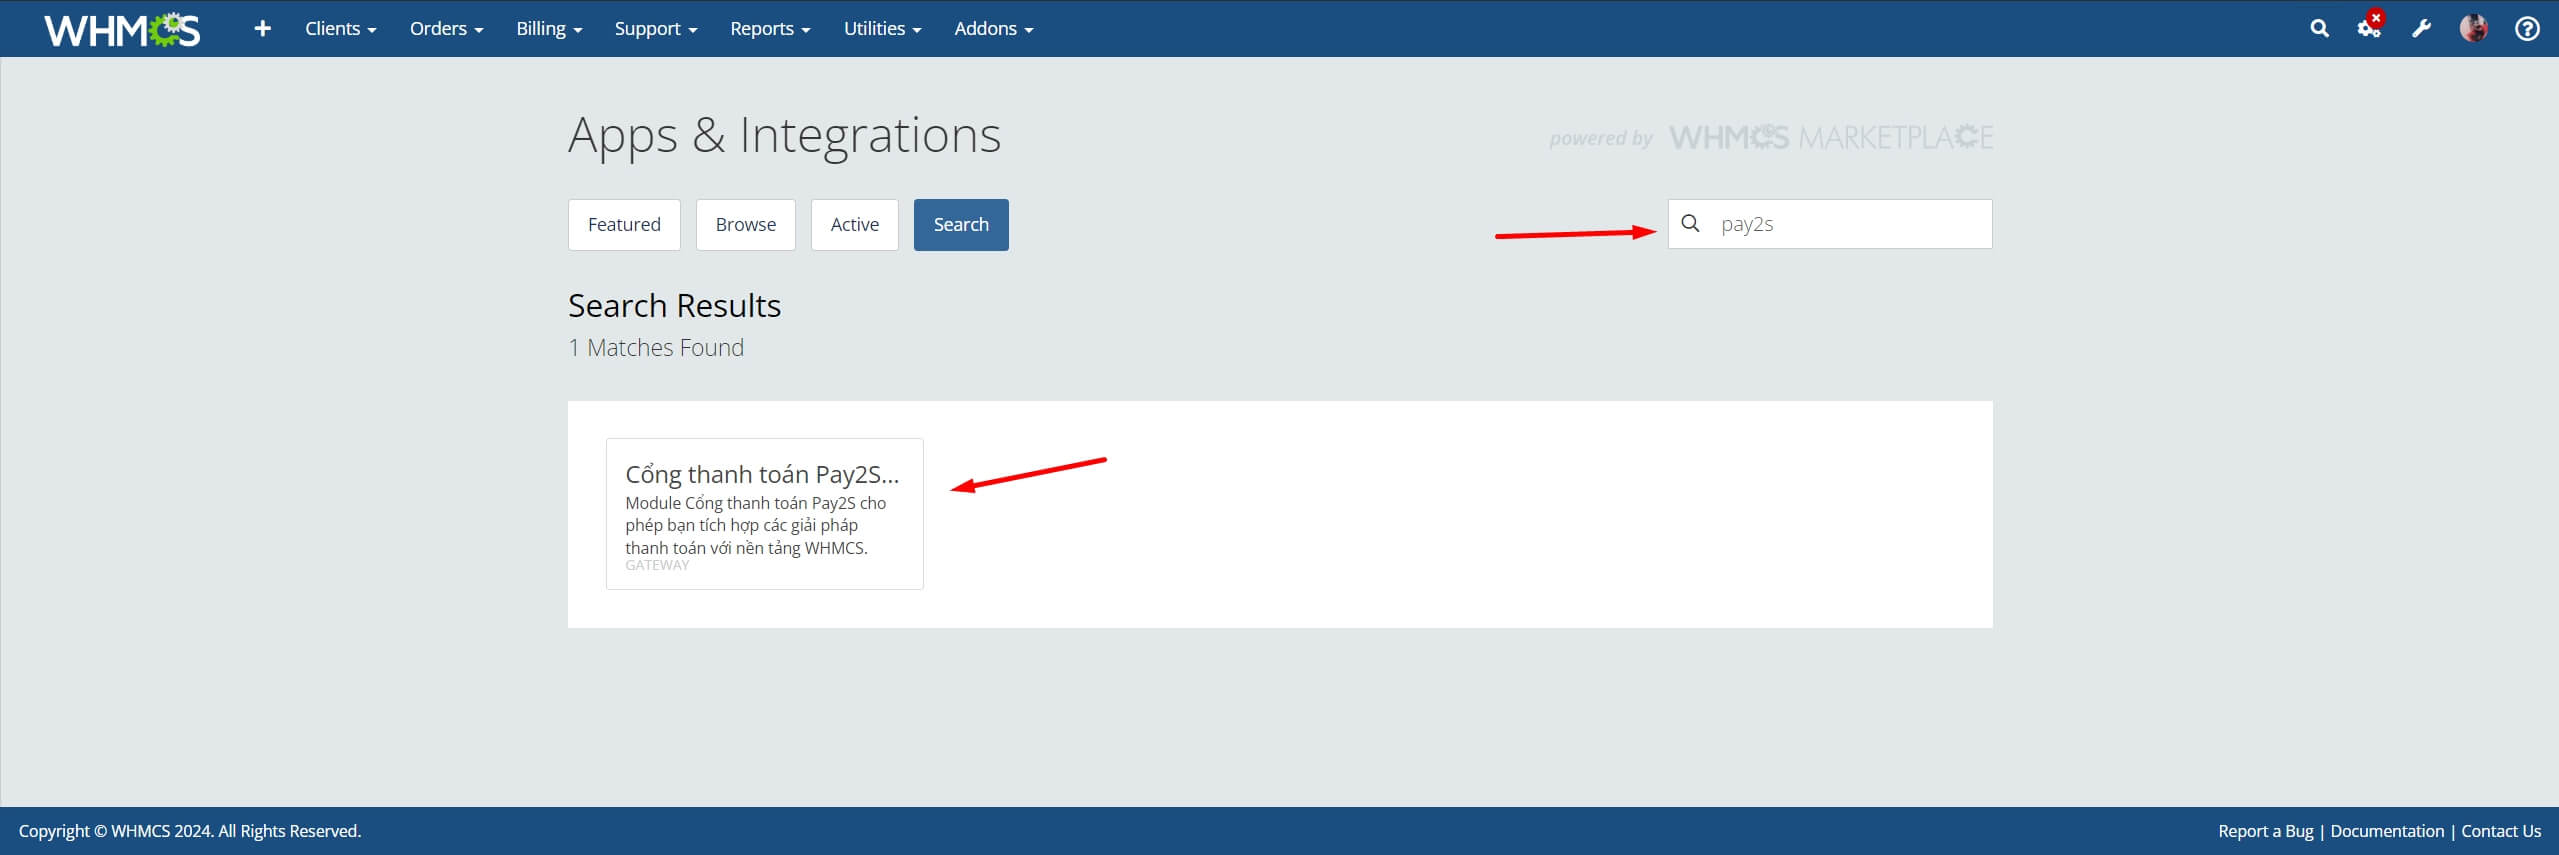
Task: Click the magnifier inside the marketplace search box
Action: tap(1690, 223)
